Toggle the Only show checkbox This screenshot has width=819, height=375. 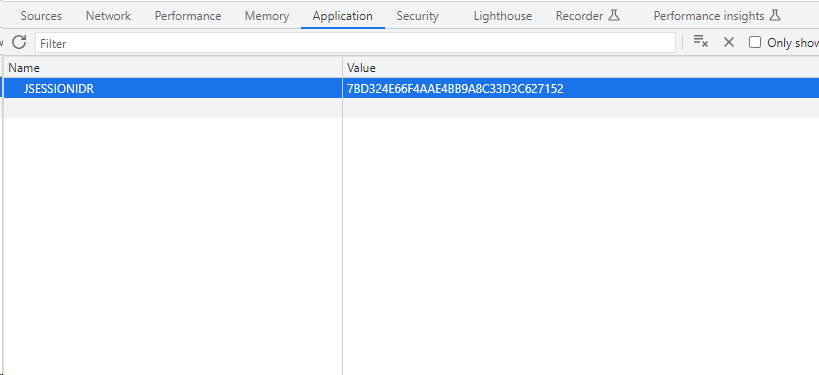tap(755, 42)
